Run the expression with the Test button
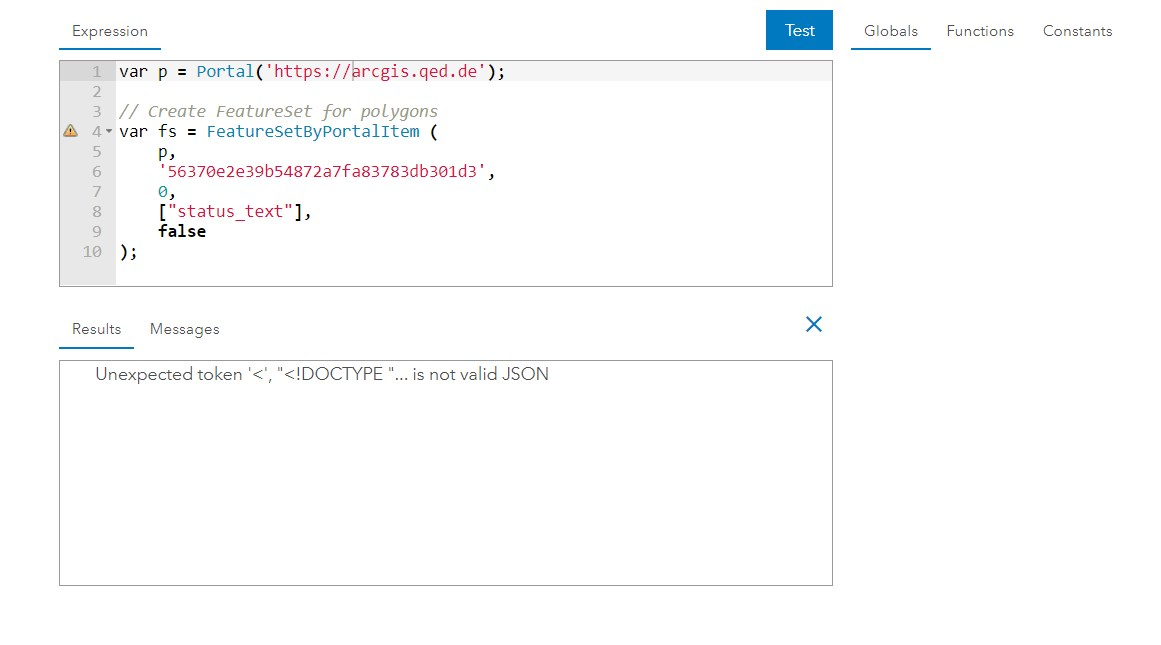 click(799, 30)
